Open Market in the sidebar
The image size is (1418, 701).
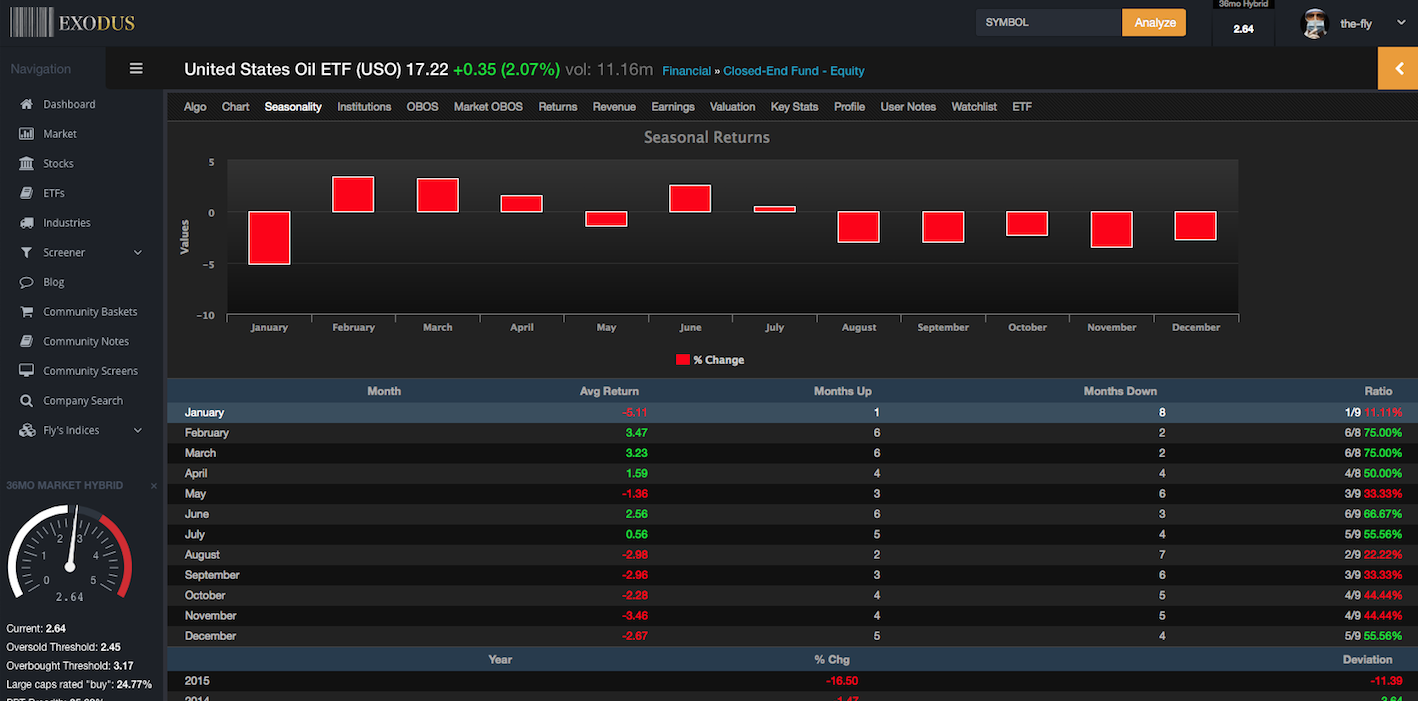[x=60, y=134]
